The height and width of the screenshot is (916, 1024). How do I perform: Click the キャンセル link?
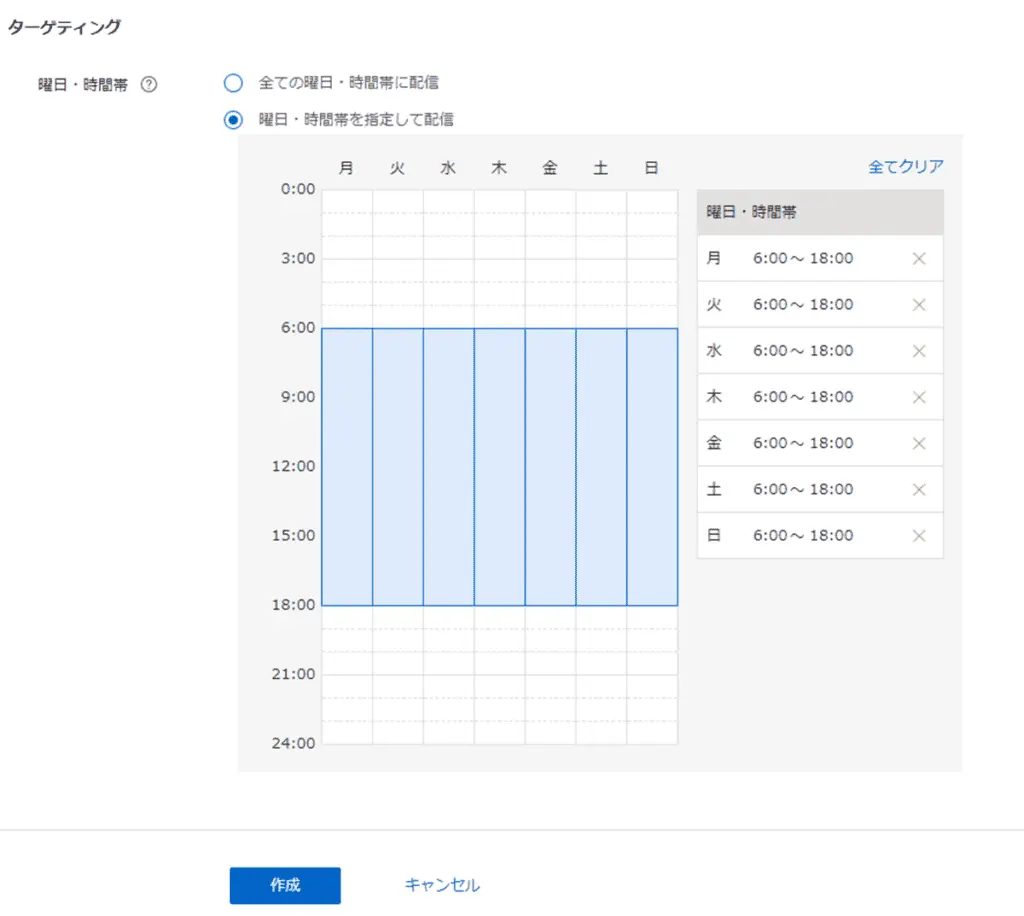click(440, 885)
